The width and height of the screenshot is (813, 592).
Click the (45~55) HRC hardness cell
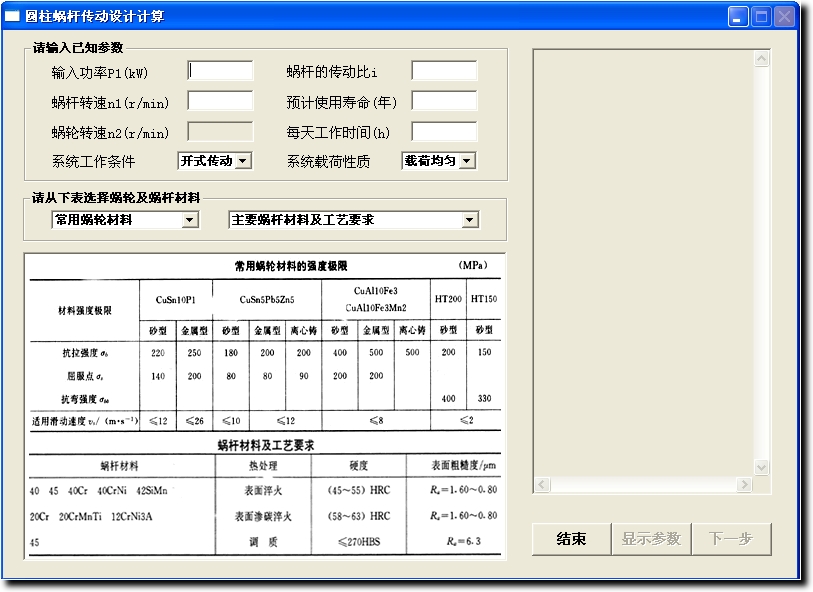coord(359,490)
